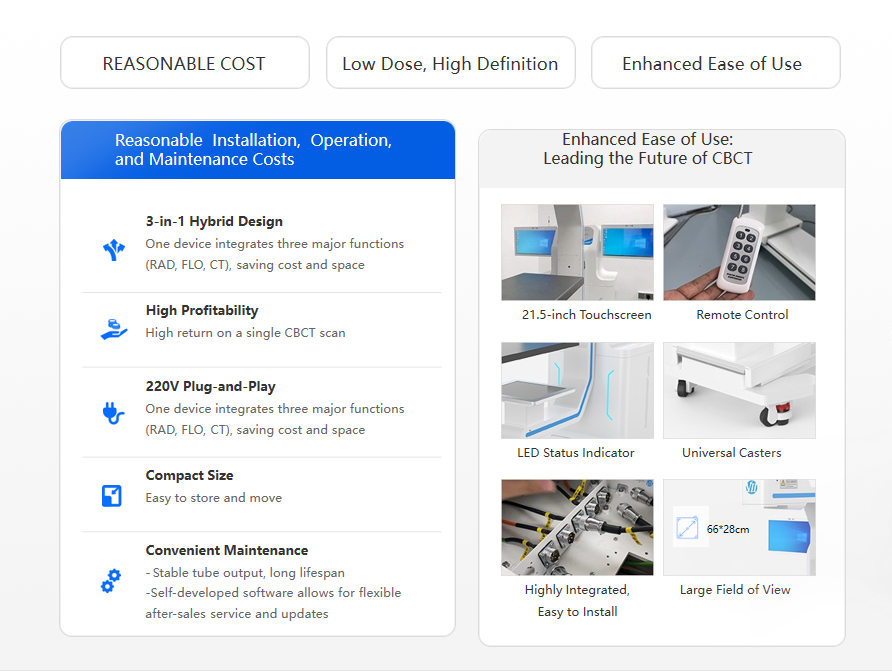Image resolution: width=892 pixels, height=671 pixels.
Task: Click the 'Remote Control' caption
Action: (x=742, y=314)
